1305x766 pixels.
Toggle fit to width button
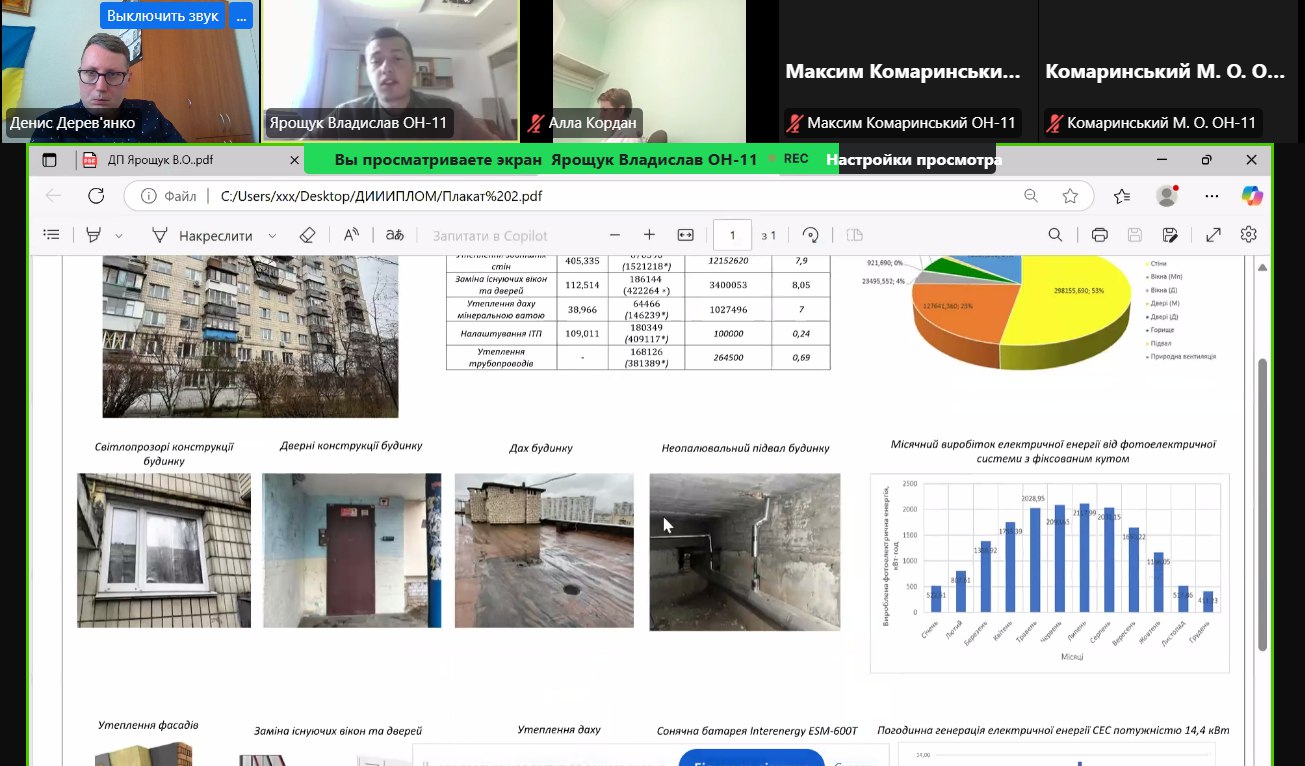point(685,235)
